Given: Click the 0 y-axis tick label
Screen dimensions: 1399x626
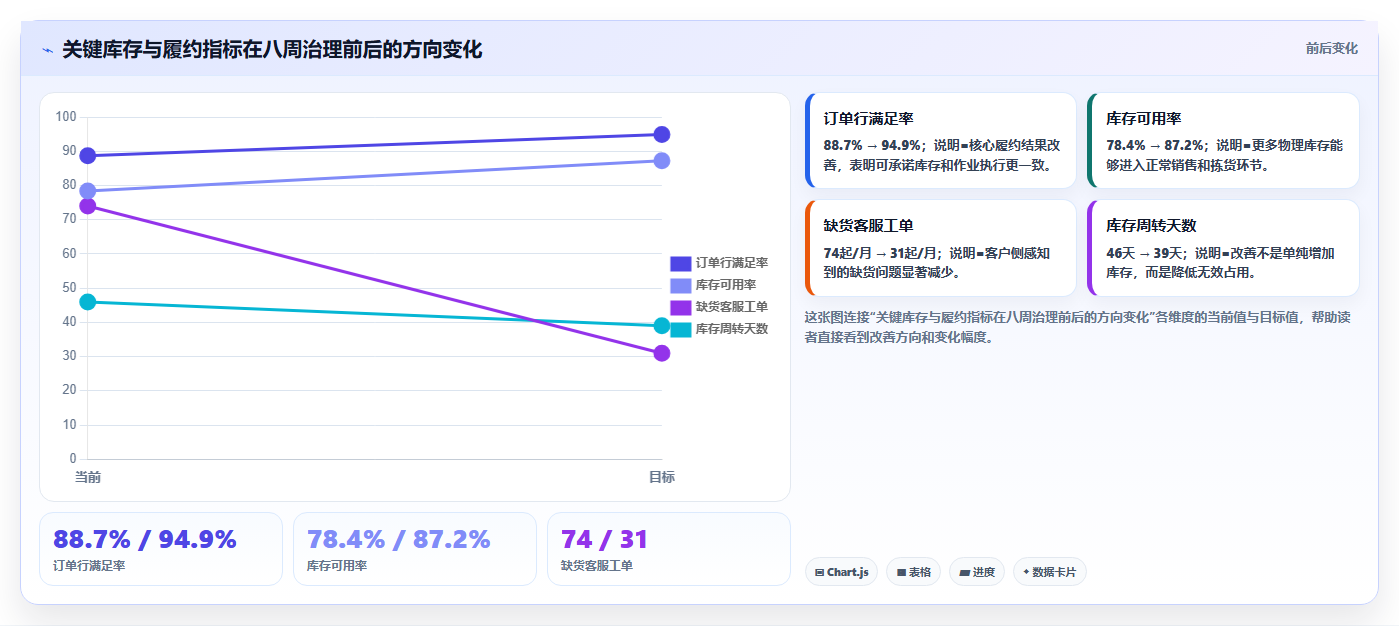Looking at the screenshot, I should pos(73,459).
